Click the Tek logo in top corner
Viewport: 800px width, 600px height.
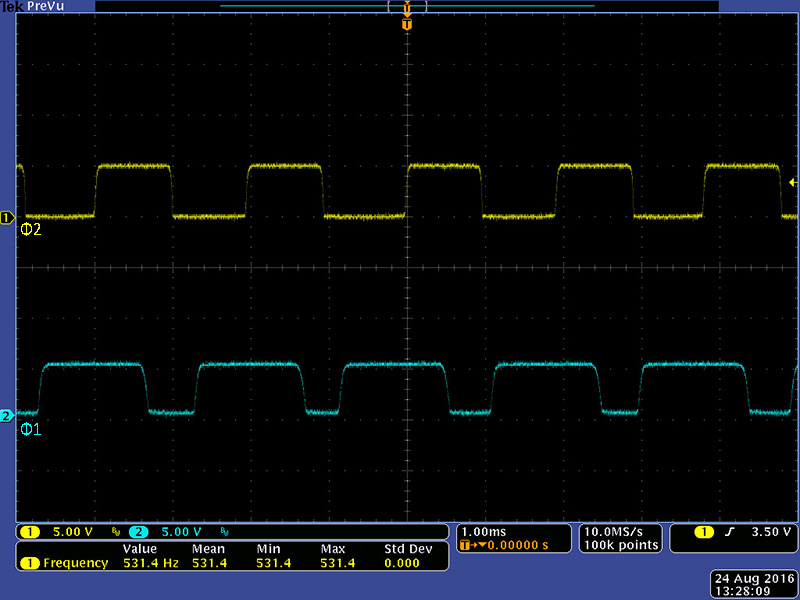point(11,6)
